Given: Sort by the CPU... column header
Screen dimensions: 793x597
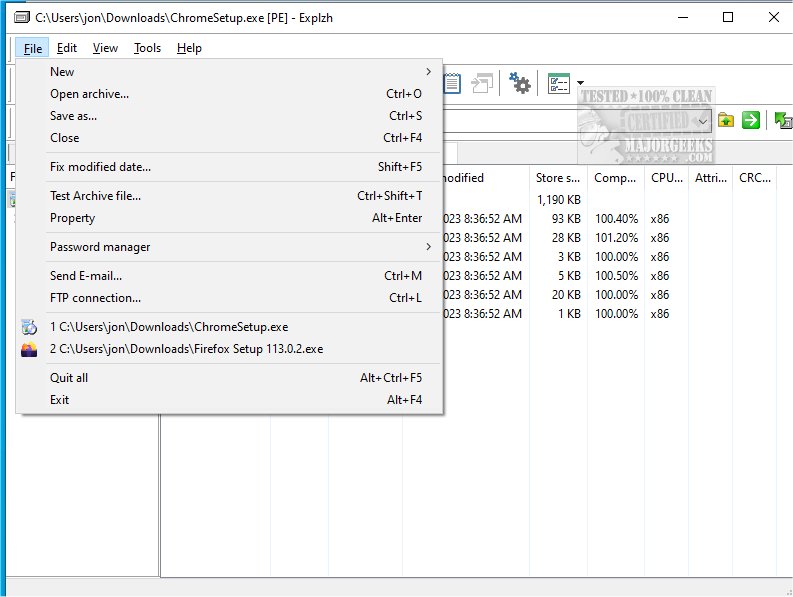Looking at the screenshot, I should click(x=667, y=178).
